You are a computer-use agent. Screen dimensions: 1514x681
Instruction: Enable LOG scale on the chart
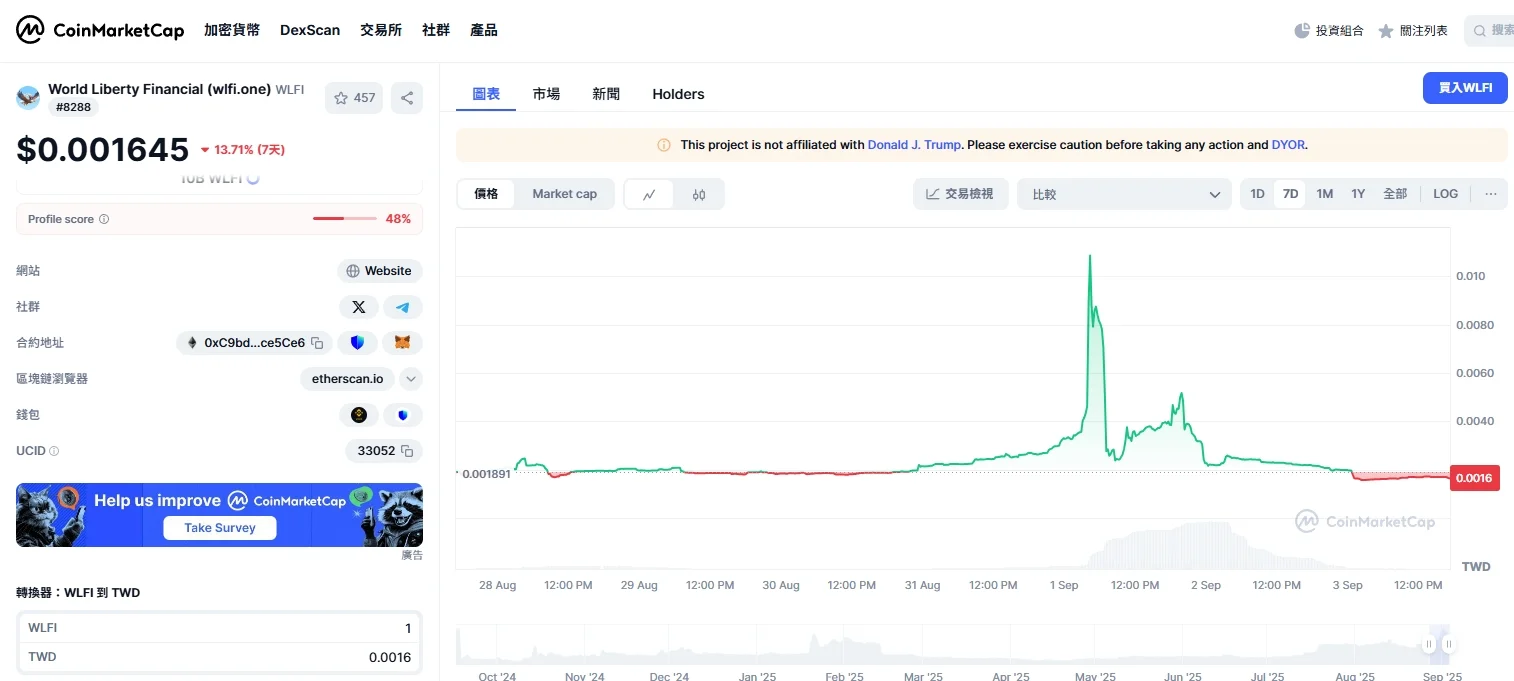click(x=1445, y=194)
